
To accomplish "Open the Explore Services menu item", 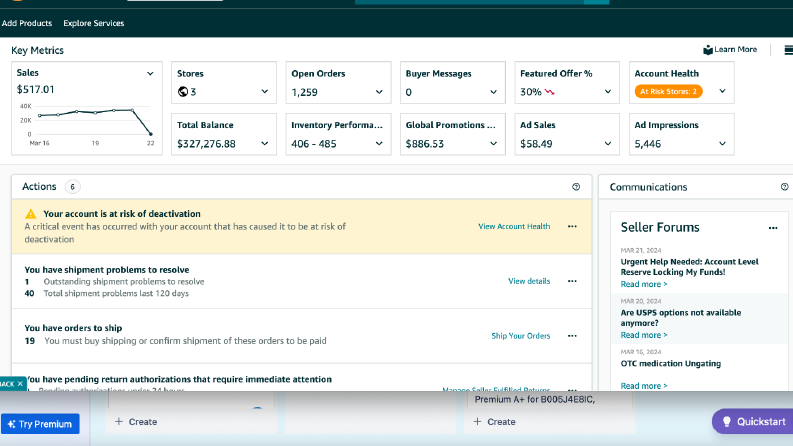I will (x=94, y=23).
